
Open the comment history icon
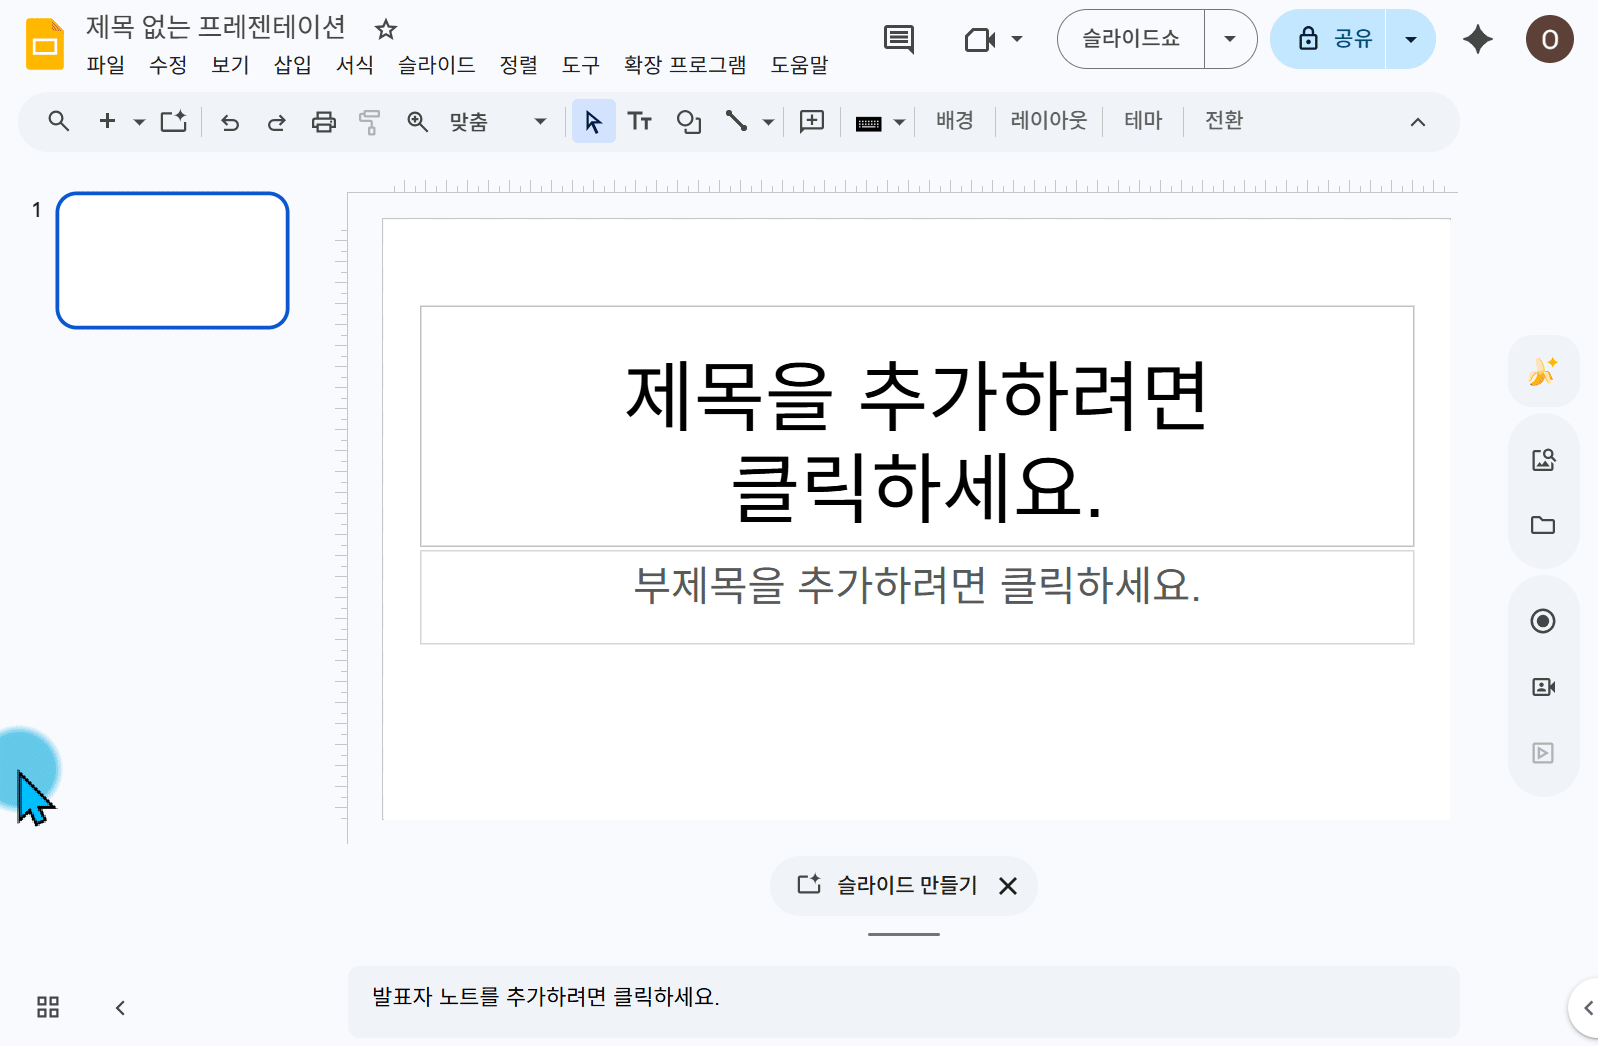(899, 39)
